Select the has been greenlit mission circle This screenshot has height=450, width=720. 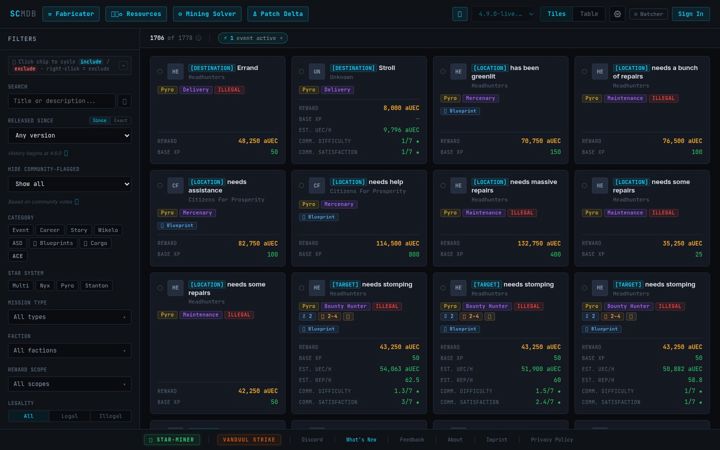(443, 71)
